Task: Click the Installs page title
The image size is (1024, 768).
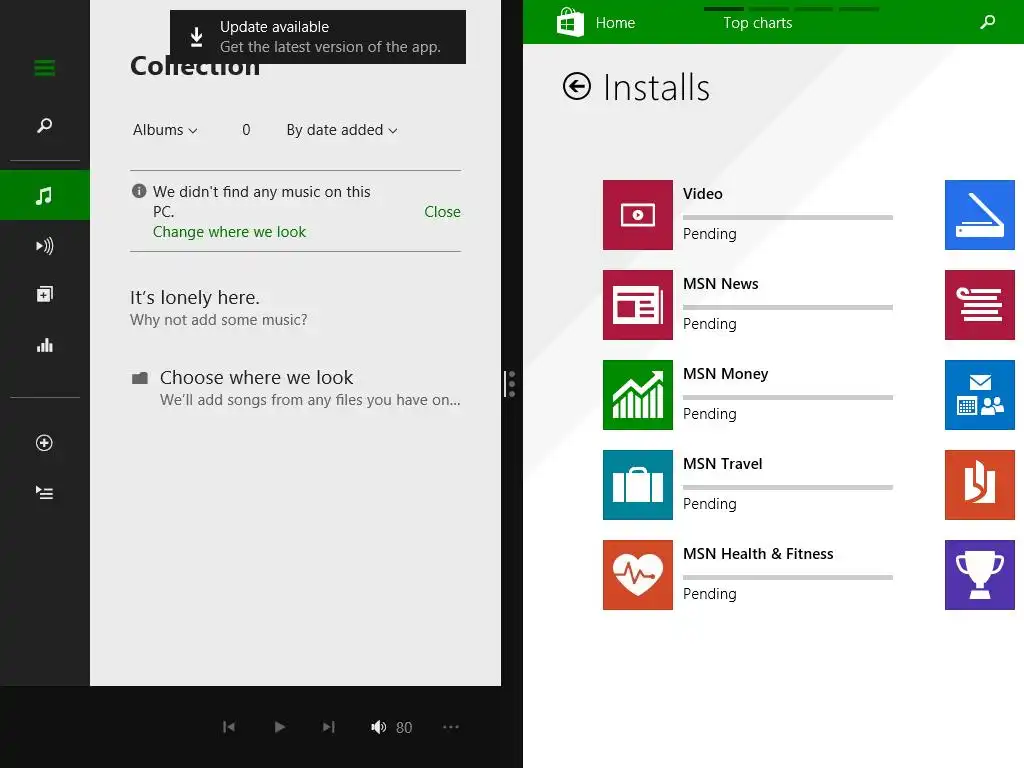Action: 656,88
